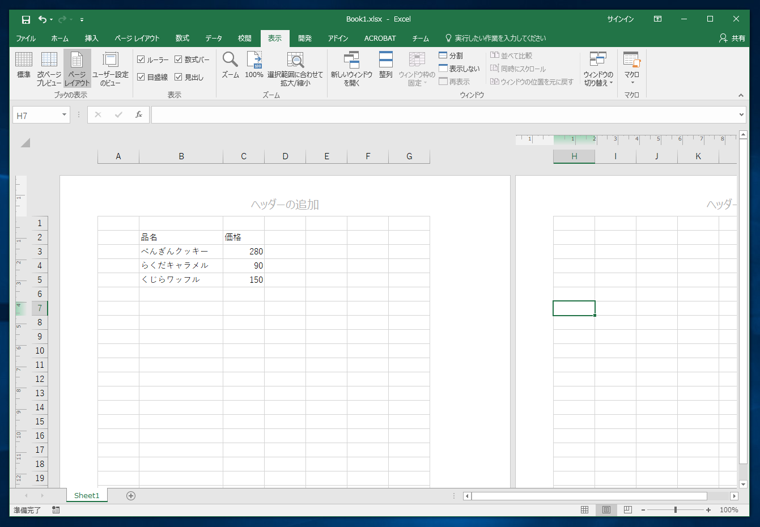
Task: Add a new sheet with plus icon
Action: (131, 496)
